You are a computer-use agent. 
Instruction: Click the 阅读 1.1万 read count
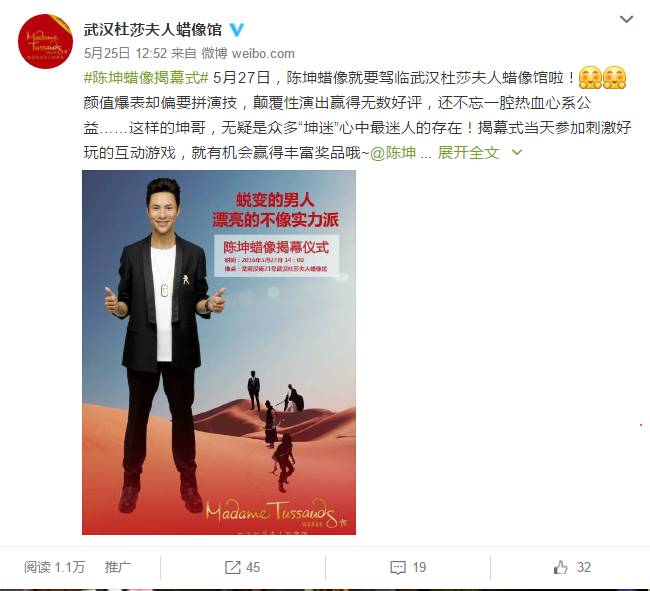coord(54,567)
